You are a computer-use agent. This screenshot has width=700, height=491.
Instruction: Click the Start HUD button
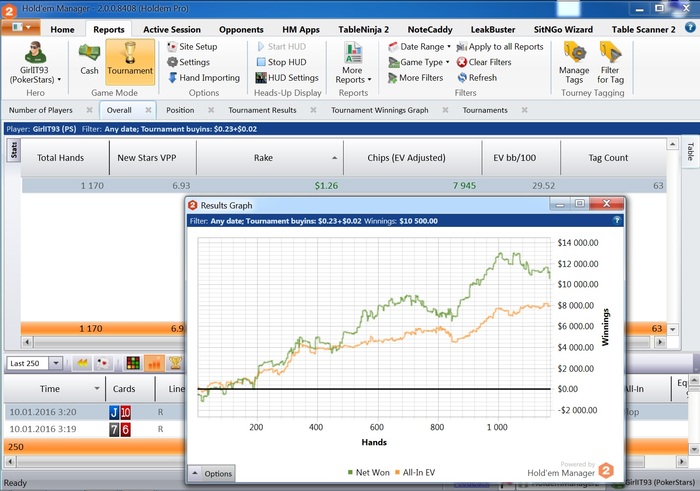tap(282, 46)
